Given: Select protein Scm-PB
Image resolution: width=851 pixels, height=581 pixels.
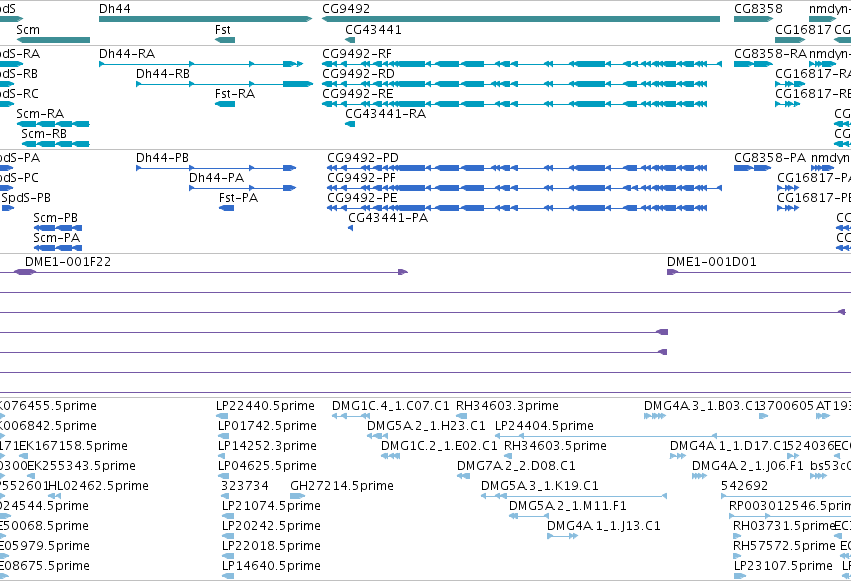Looking at the screenshot, I should pyautogui.click(x=58, y=228).
